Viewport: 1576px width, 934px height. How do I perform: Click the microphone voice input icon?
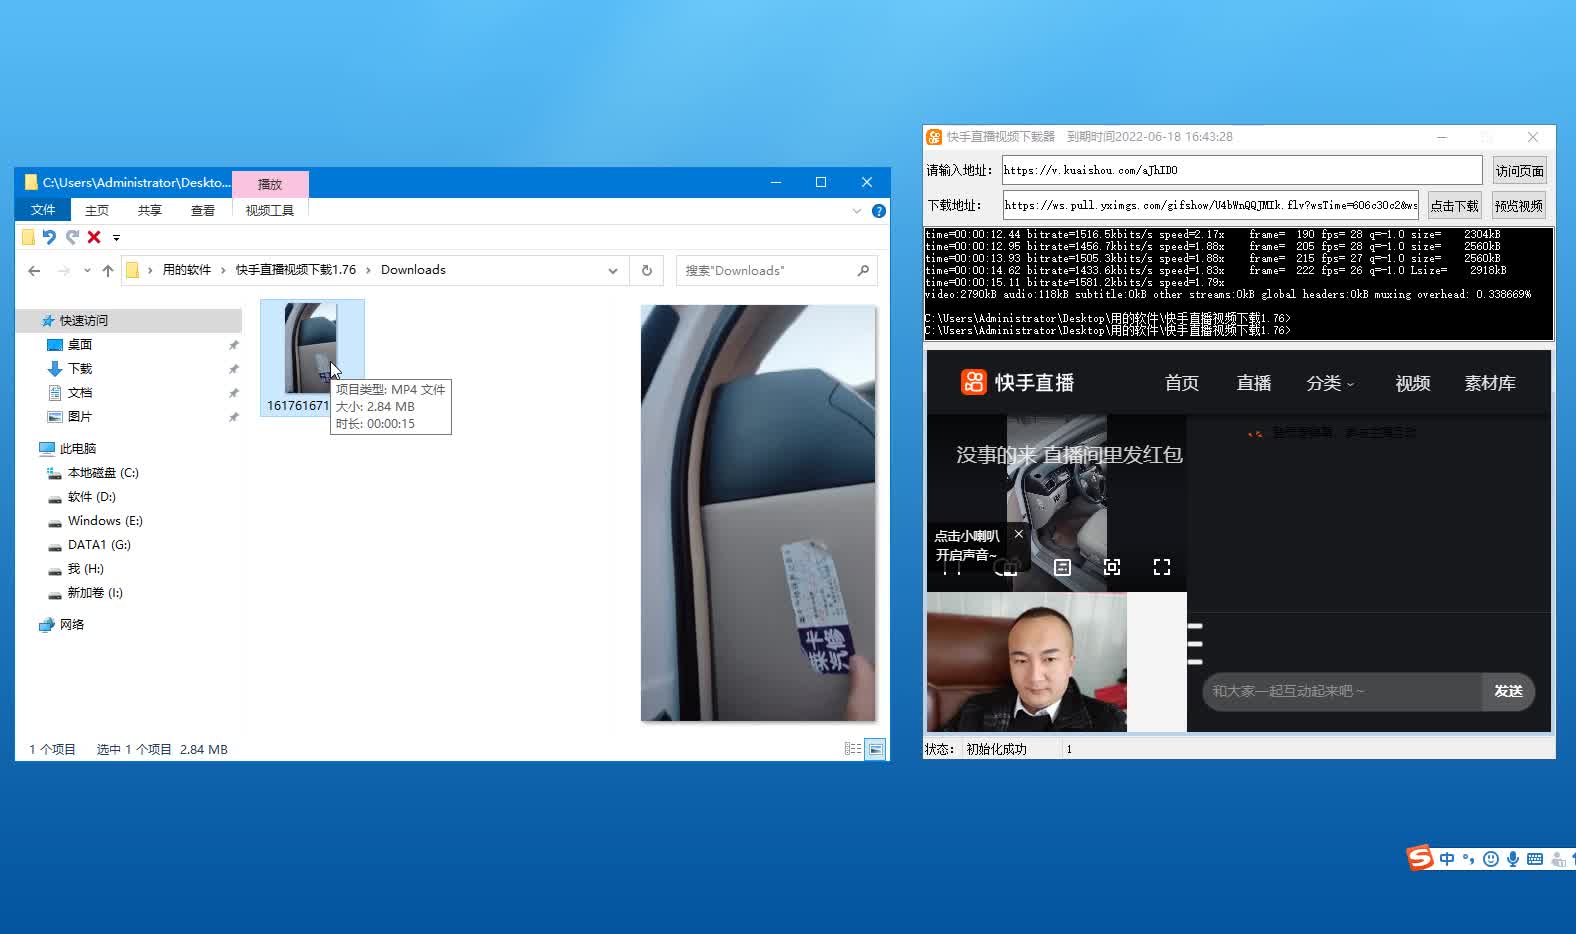point(1513,859)
